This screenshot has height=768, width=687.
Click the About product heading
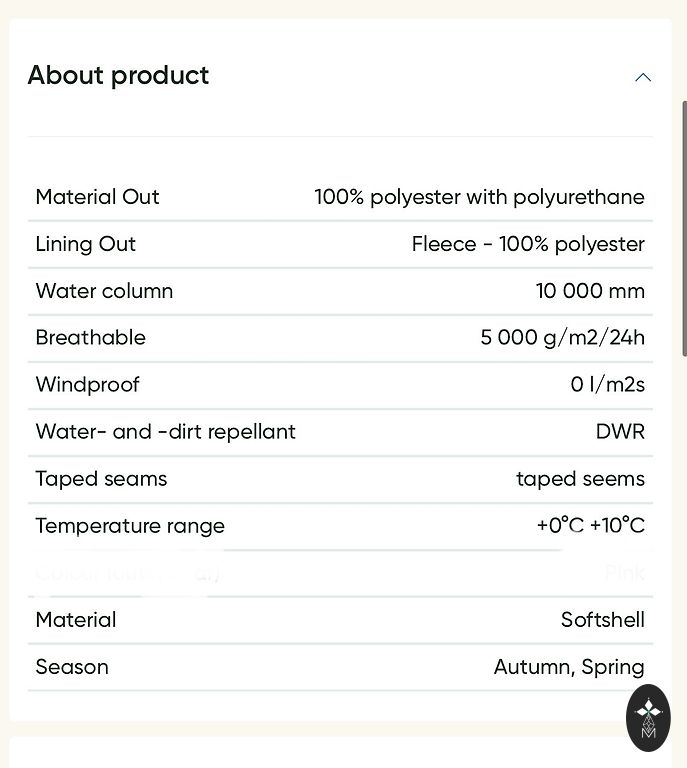pos(118,76)
